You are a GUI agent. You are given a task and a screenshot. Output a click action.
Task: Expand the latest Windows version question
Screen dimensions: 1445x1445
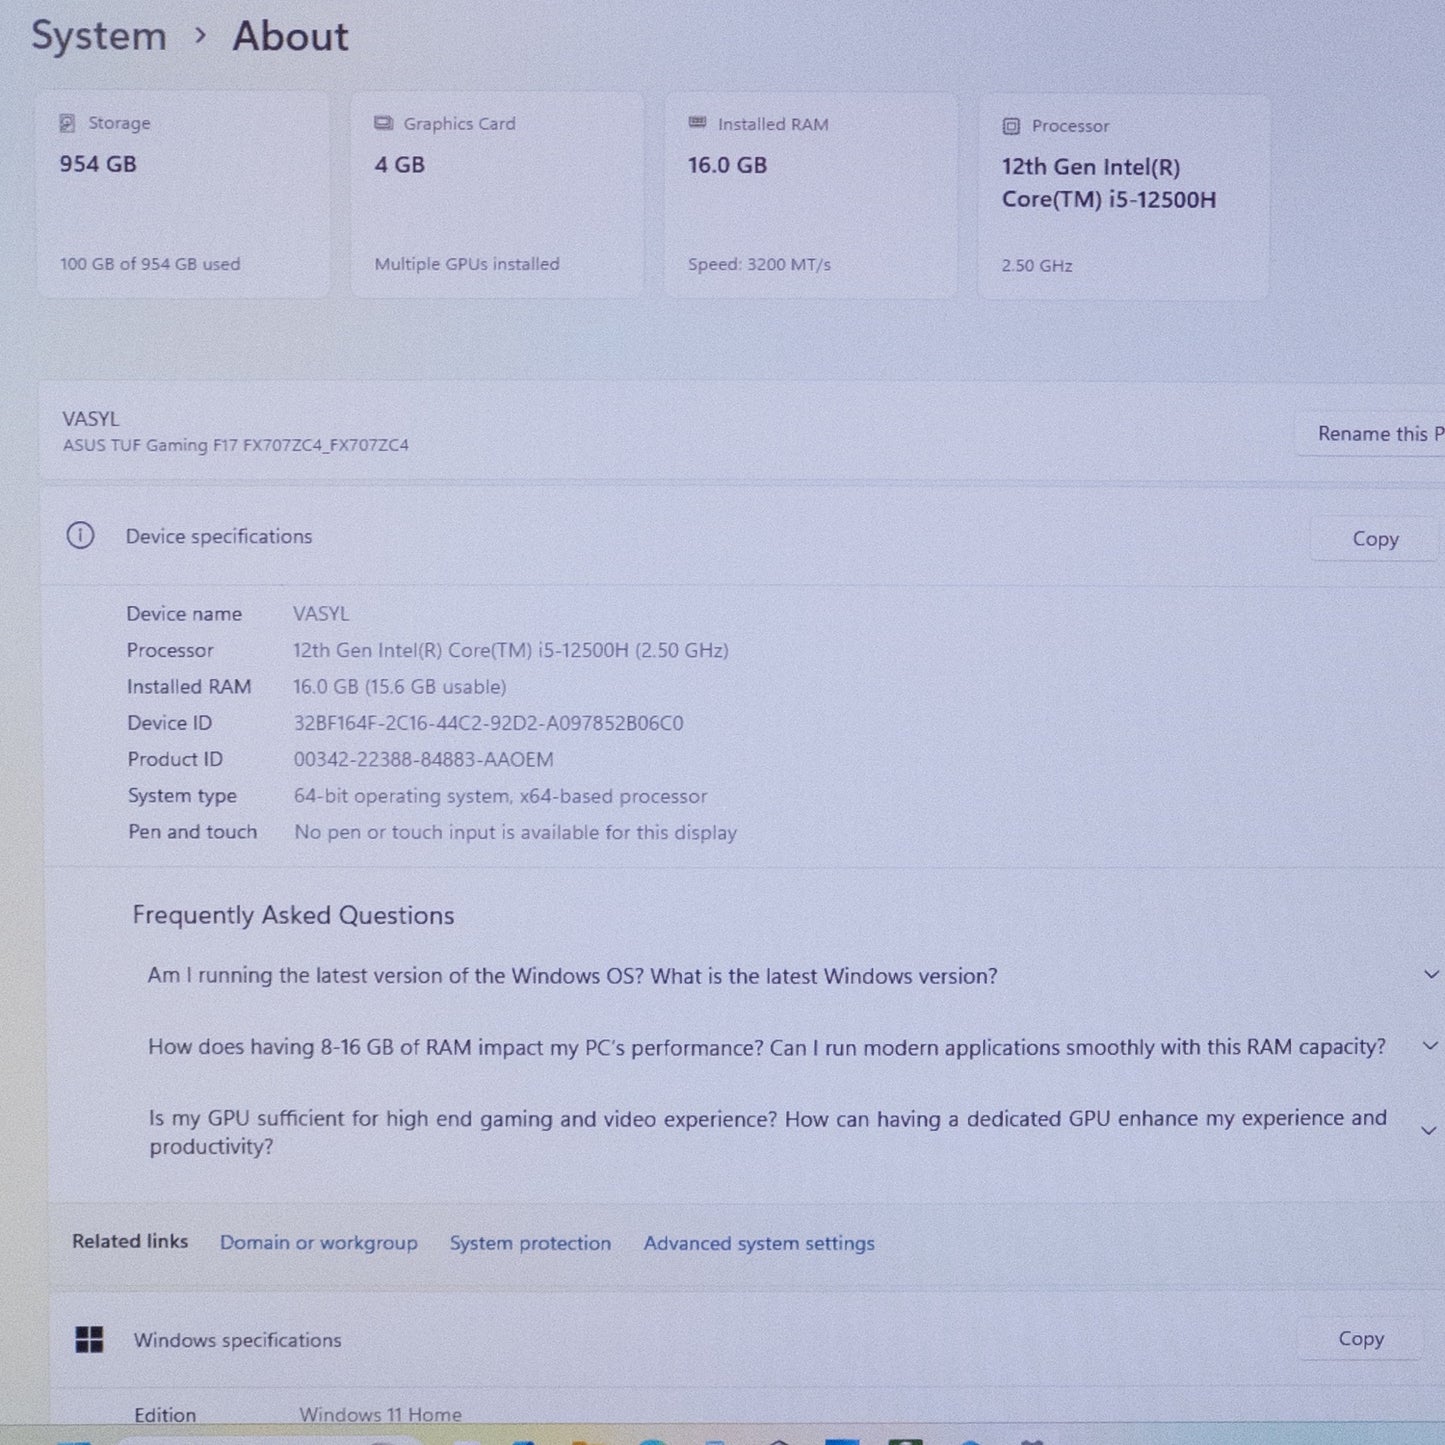tap(1430, 975)
